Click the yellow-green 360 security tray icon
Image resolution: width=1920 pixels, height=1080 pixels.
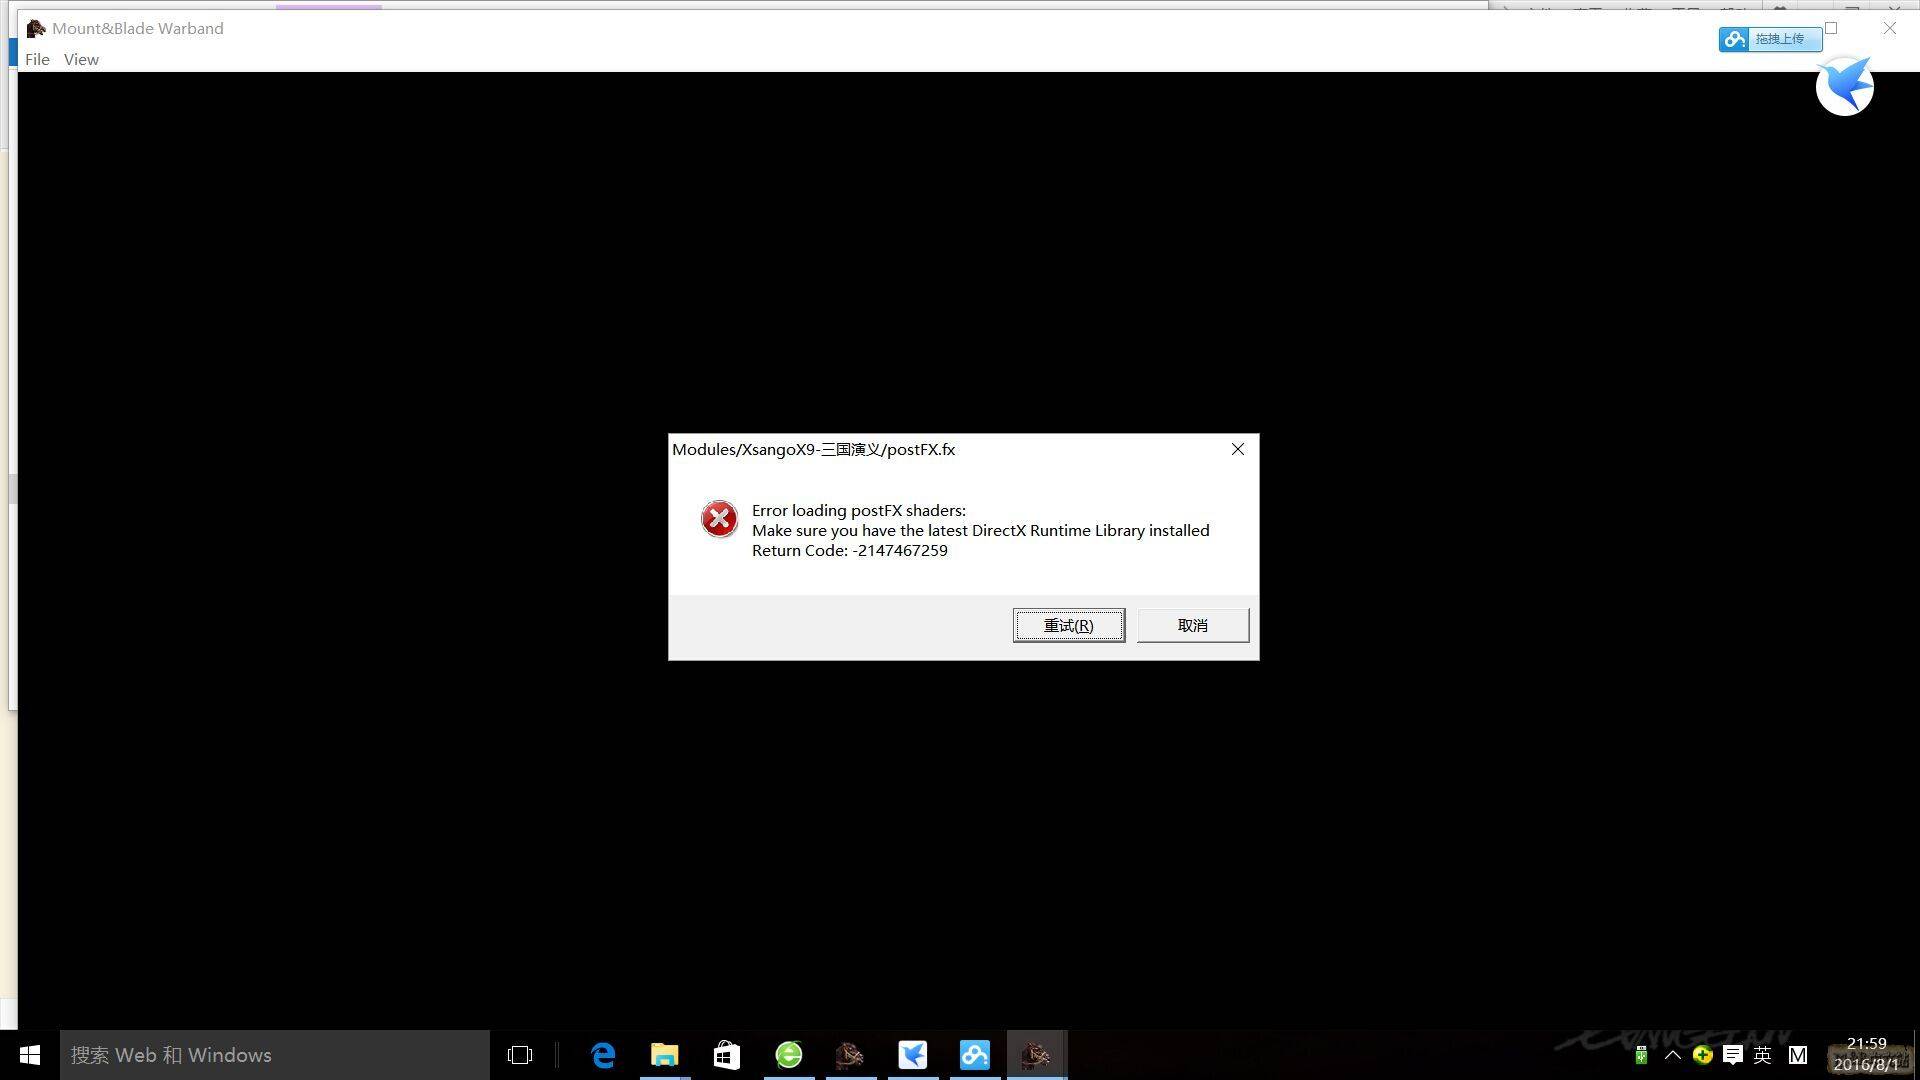click(x=1703, y=1055)
